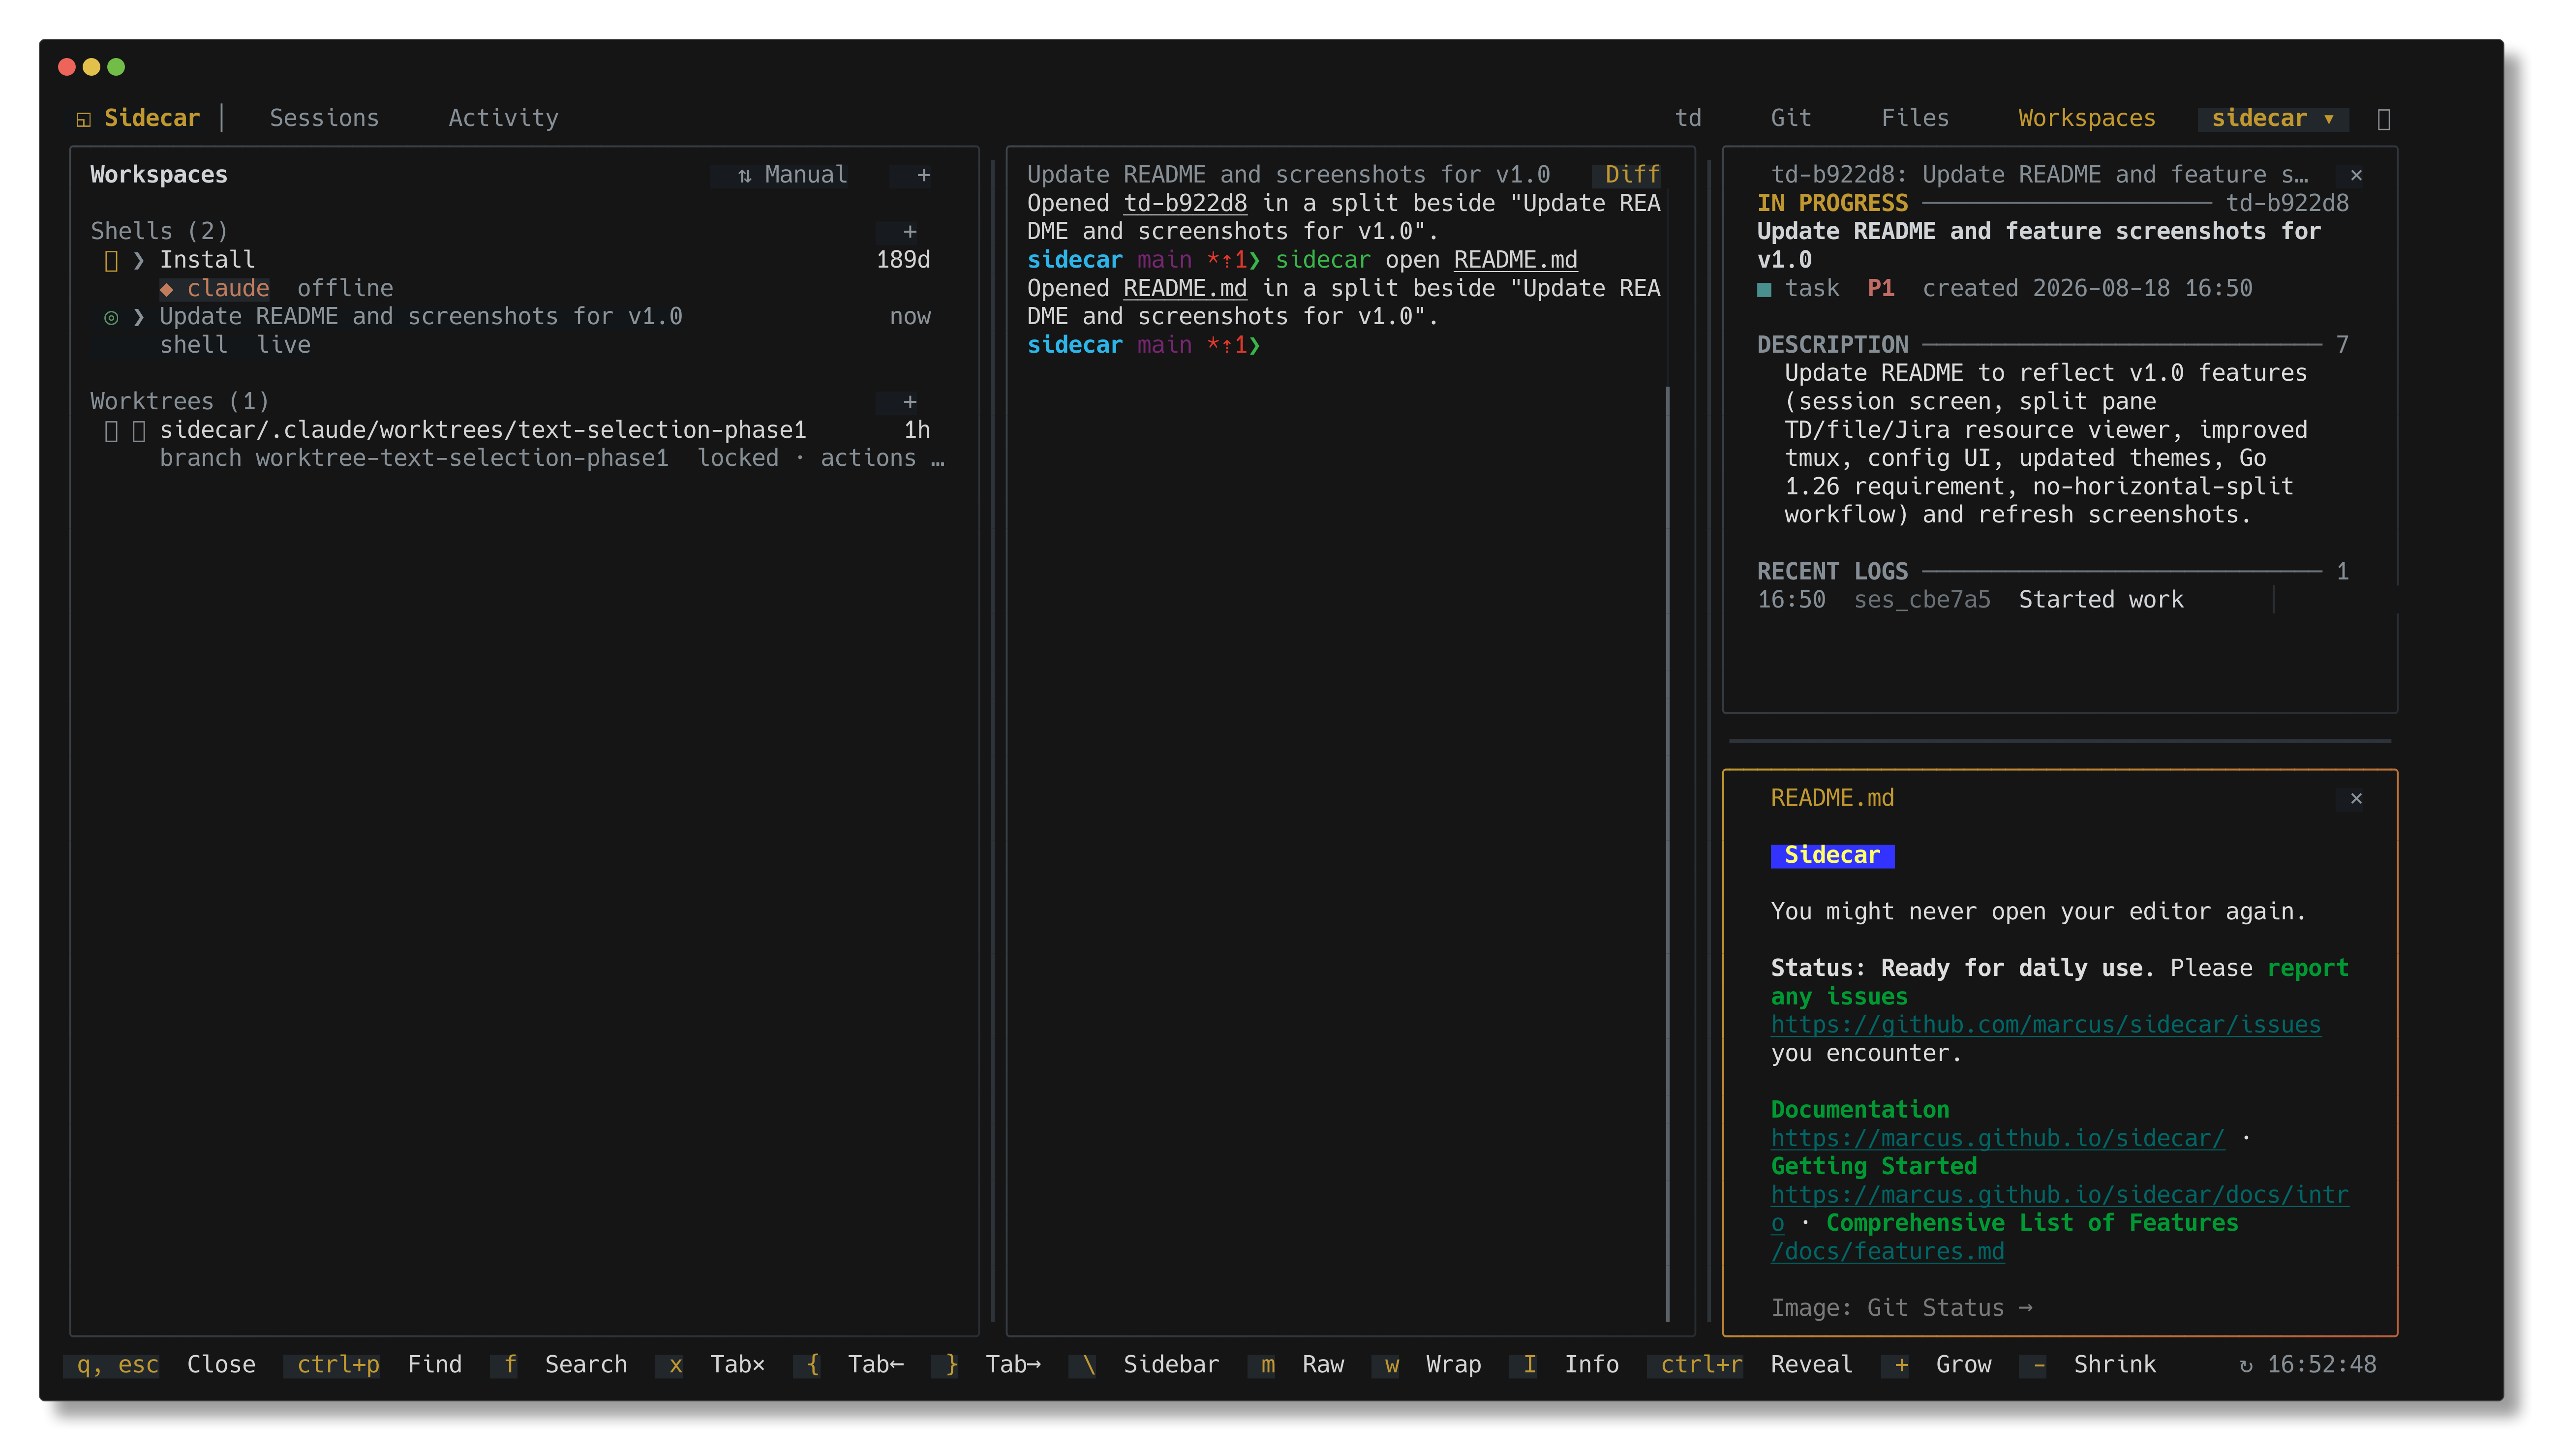
Task: Toggle Info with the I shortcut
Action: (x=1565, y=1365)
